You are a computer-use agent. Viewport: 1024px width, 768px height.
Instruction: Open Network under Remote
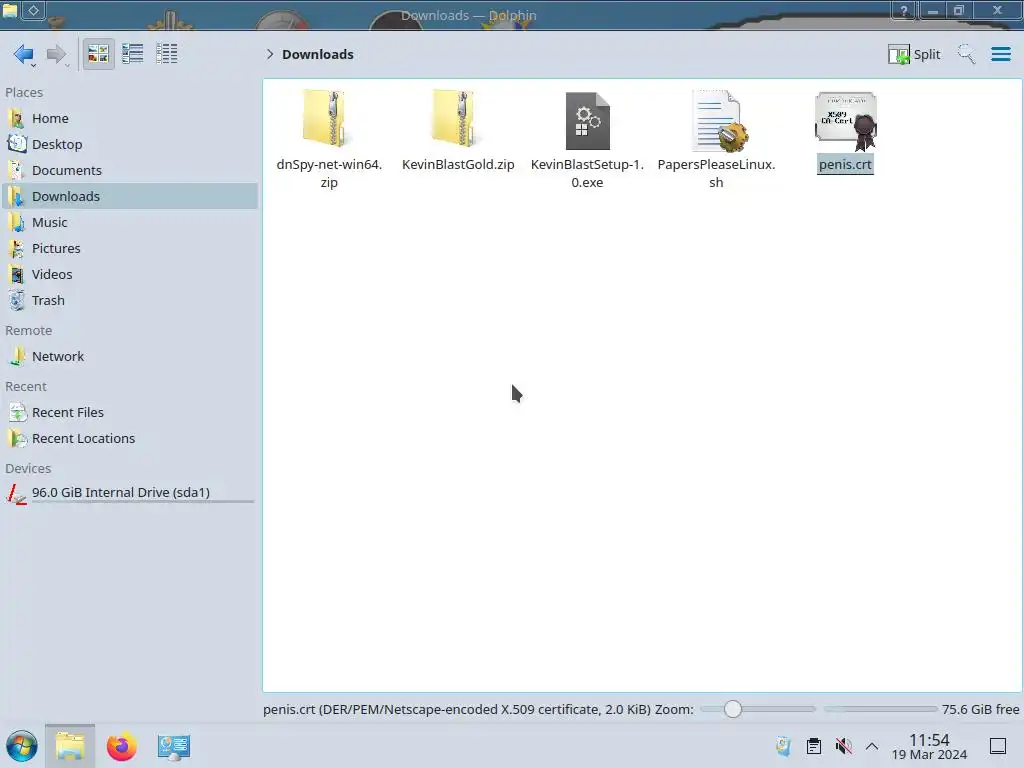tap(130, 357)
